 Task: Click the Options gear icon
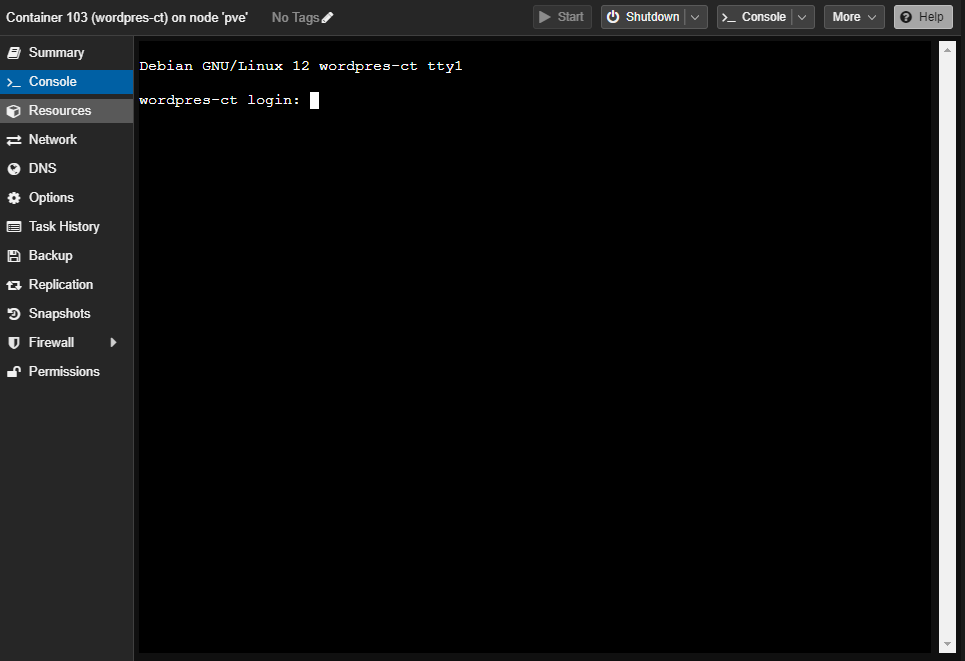pos(14,198)
